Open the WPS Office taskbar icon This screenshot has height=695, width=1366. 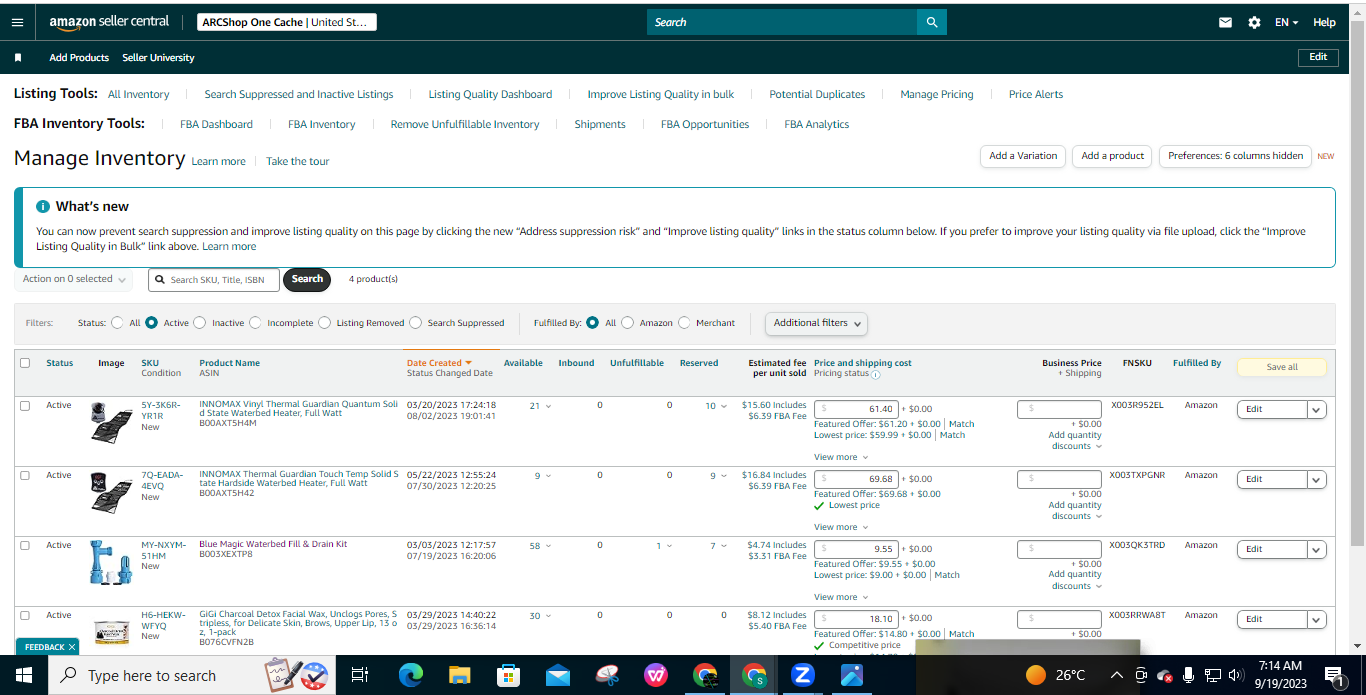(x=656, y=676)
